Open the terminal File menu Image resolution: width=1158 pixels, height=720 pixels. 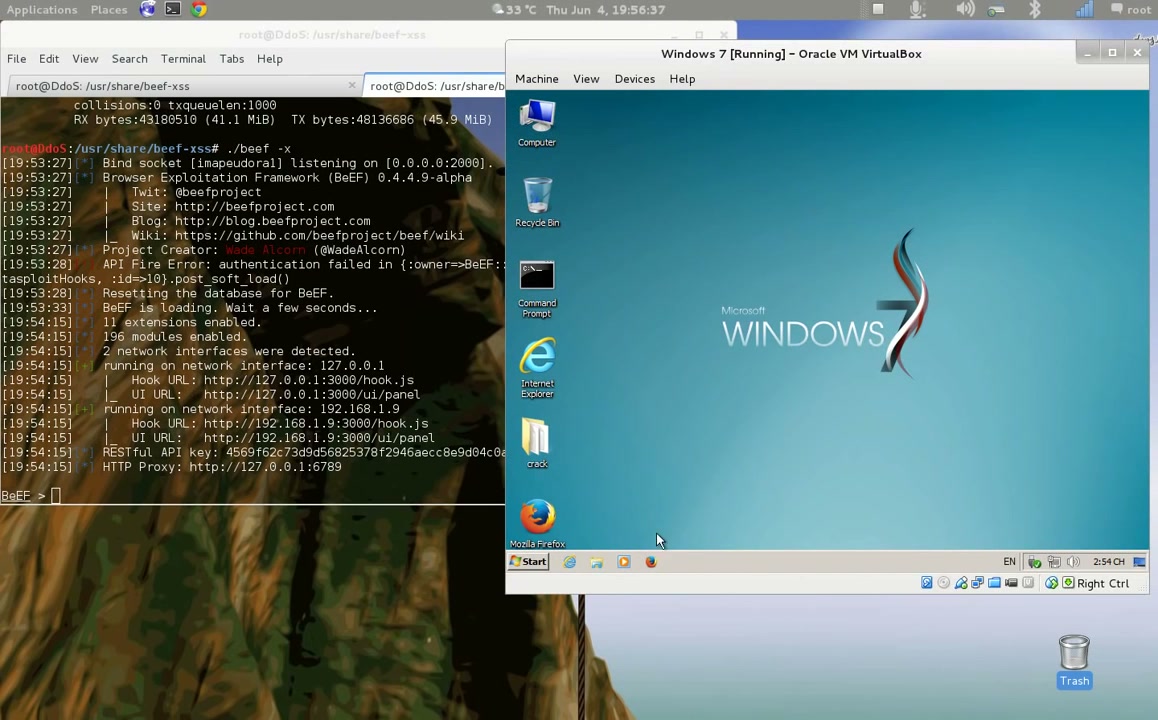16,59
